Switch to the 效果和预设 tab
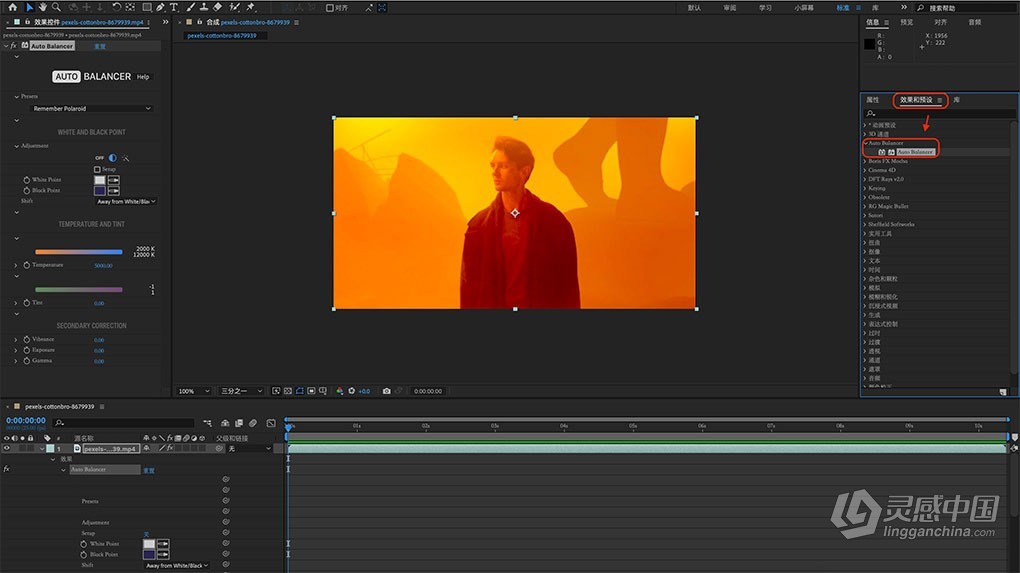Viewport: 1020px width, 573px height. [x=916, y=100]
